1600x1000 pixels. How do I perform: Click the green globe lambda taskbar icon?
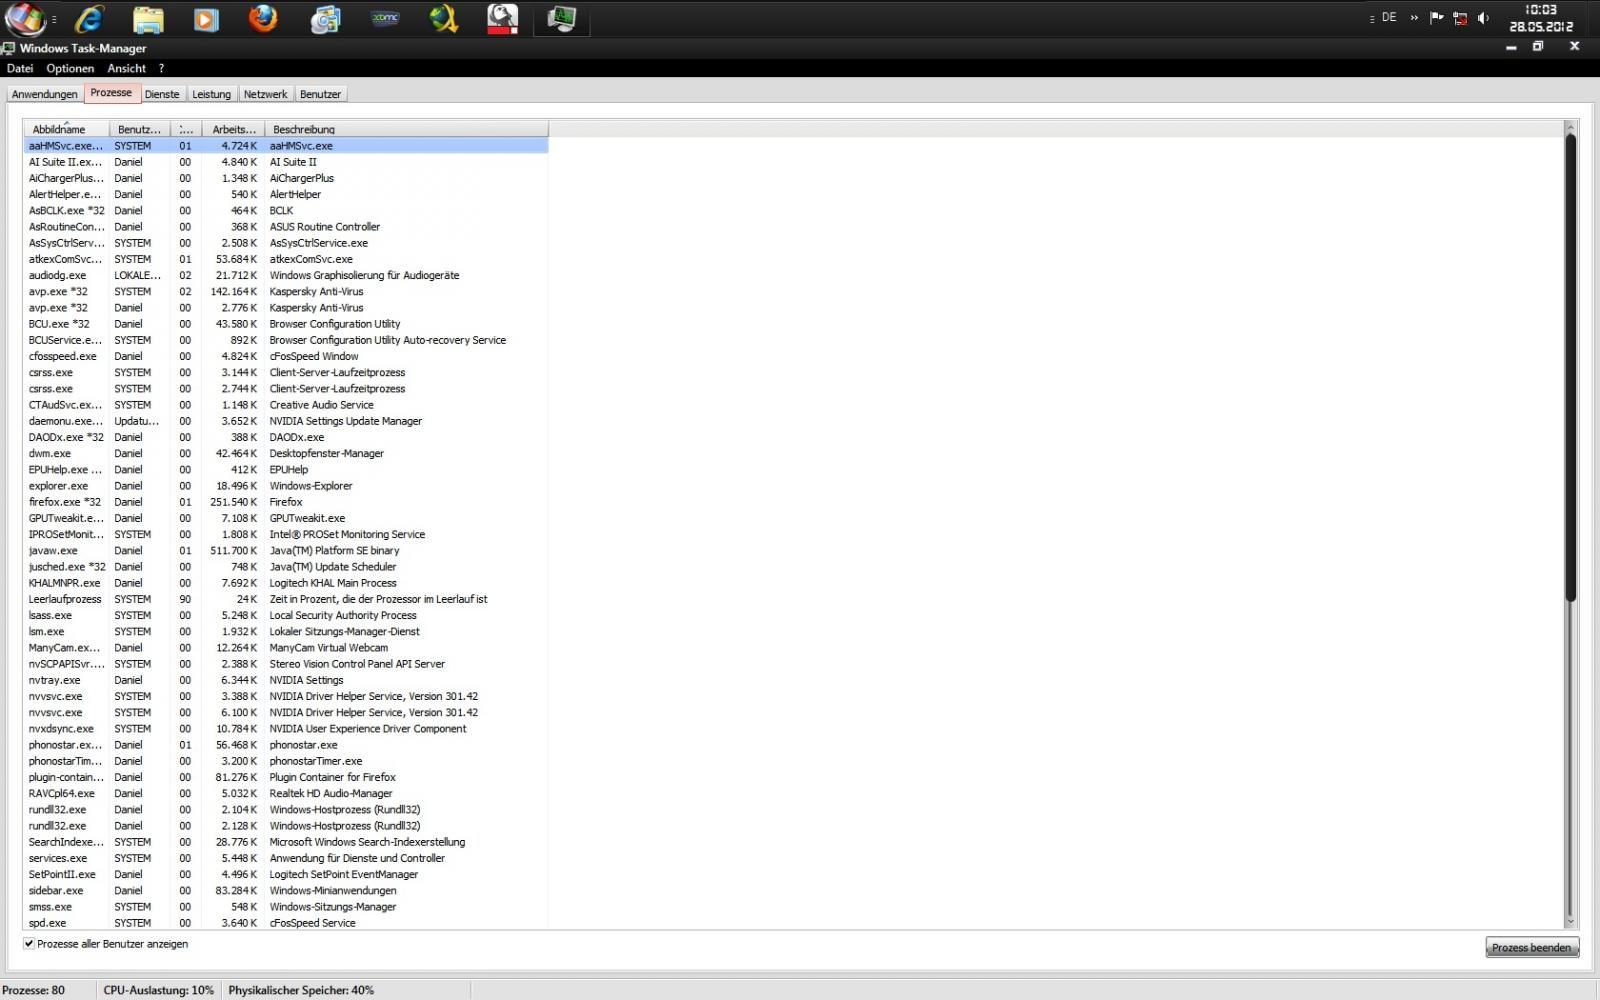click(x=444, y=19)
